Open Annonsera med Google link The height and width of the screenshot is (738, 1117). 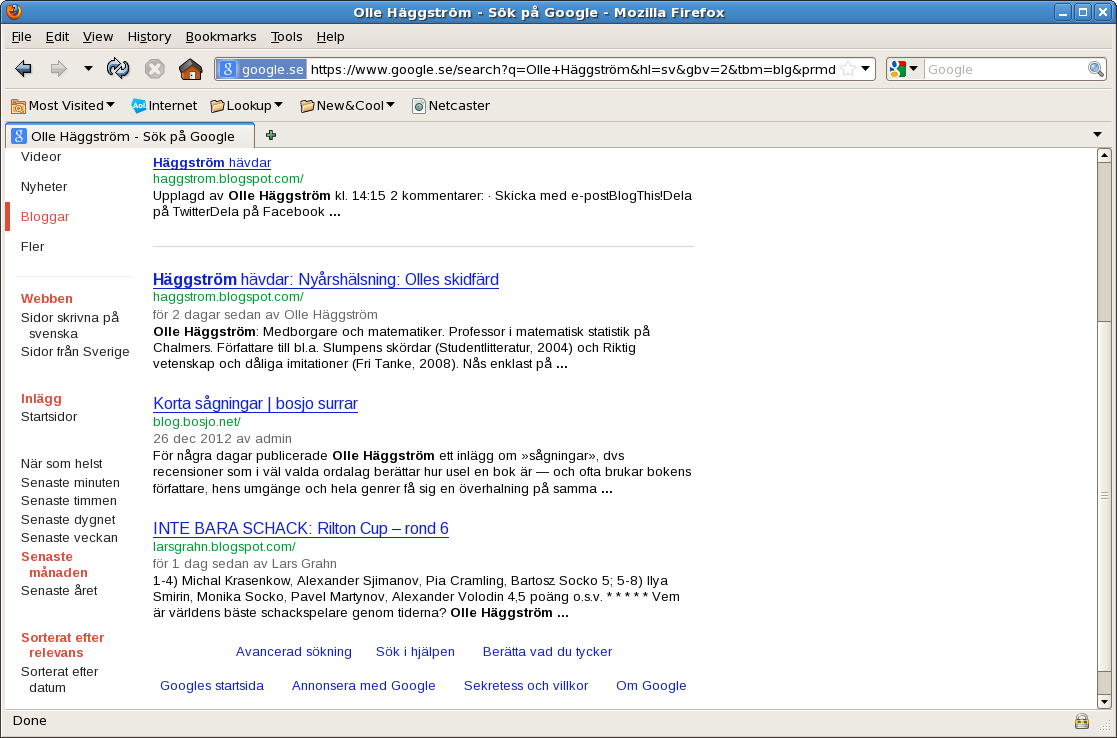(363, 686)
